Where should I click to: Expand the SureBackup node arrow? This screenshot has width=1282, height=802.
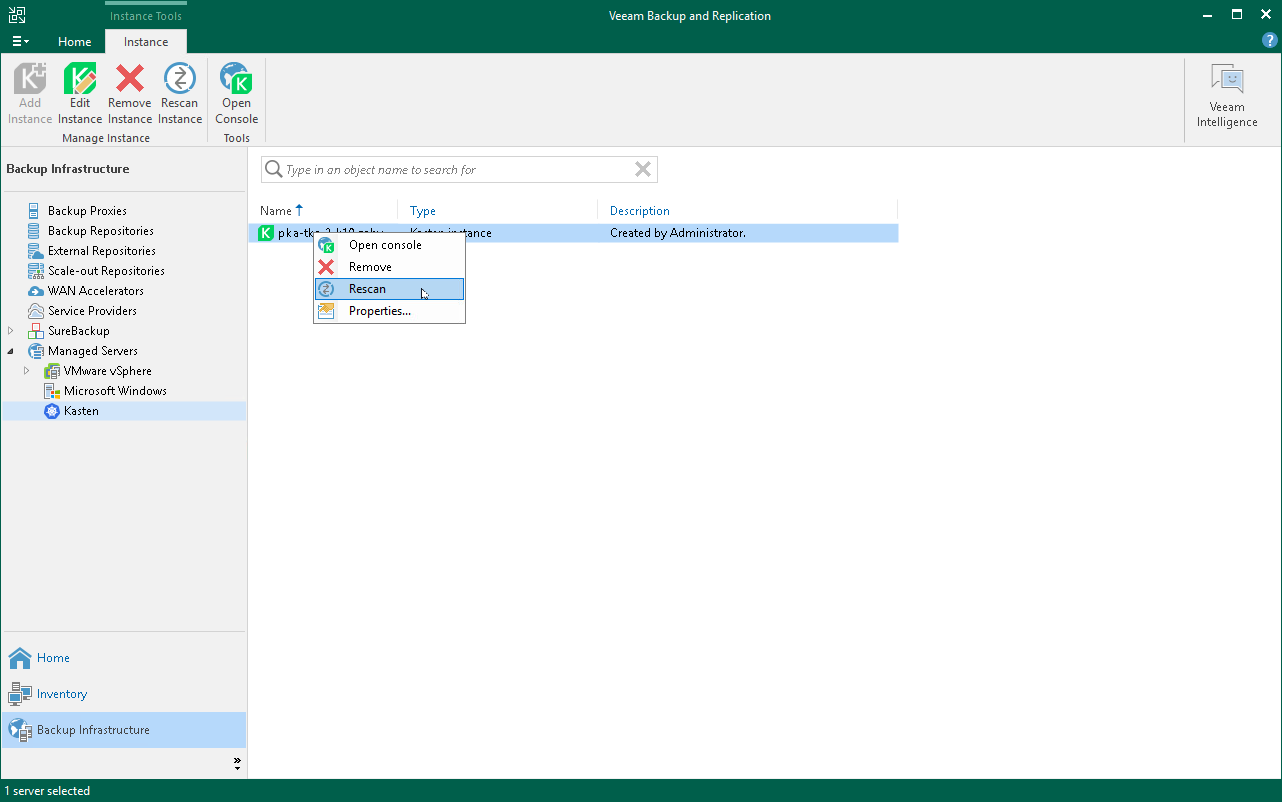pos(11,331)
